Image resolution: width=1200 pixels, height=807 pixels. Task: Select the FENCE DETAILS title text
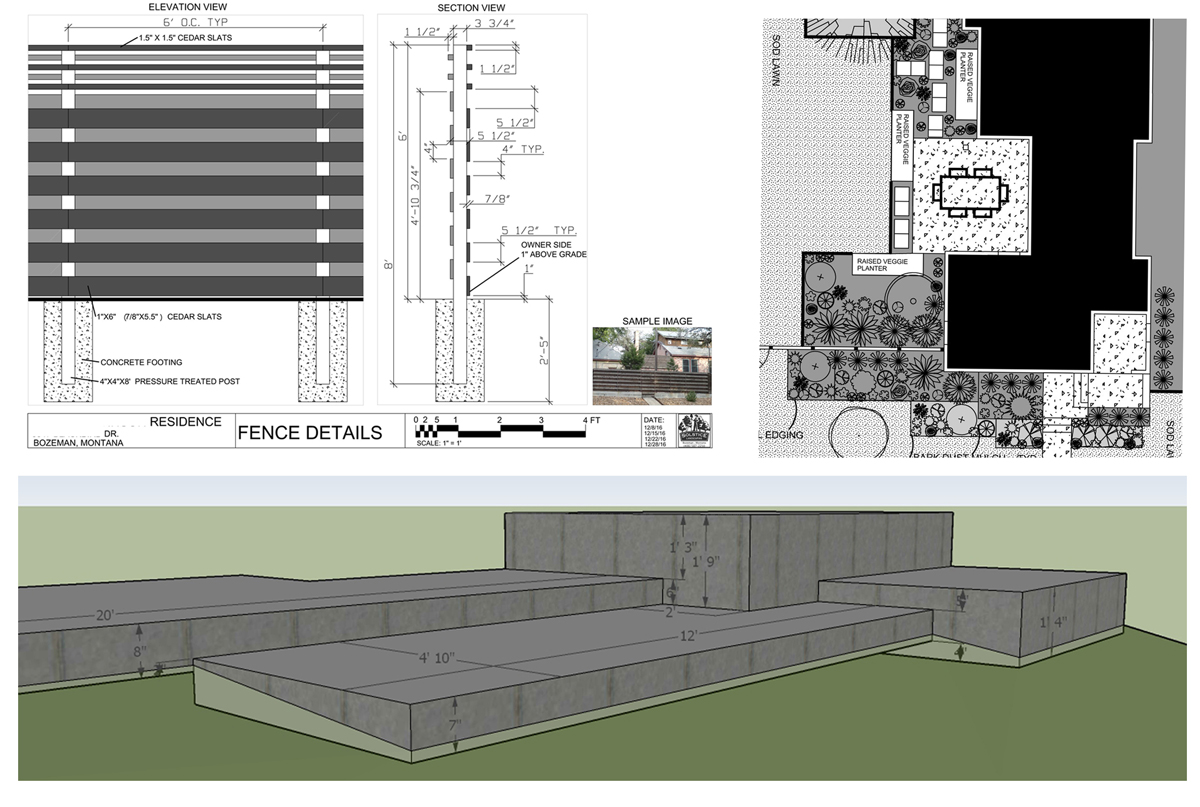[309, 433]
